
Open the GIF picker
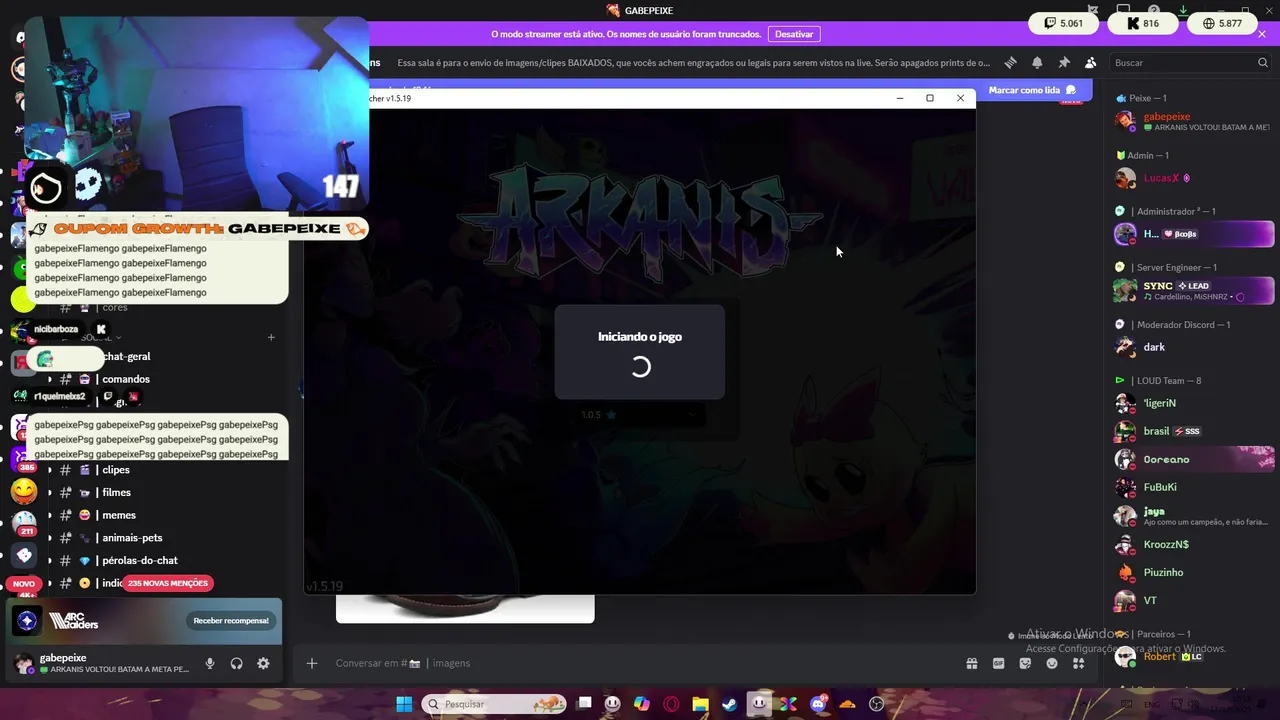click(x=998, y=663)
